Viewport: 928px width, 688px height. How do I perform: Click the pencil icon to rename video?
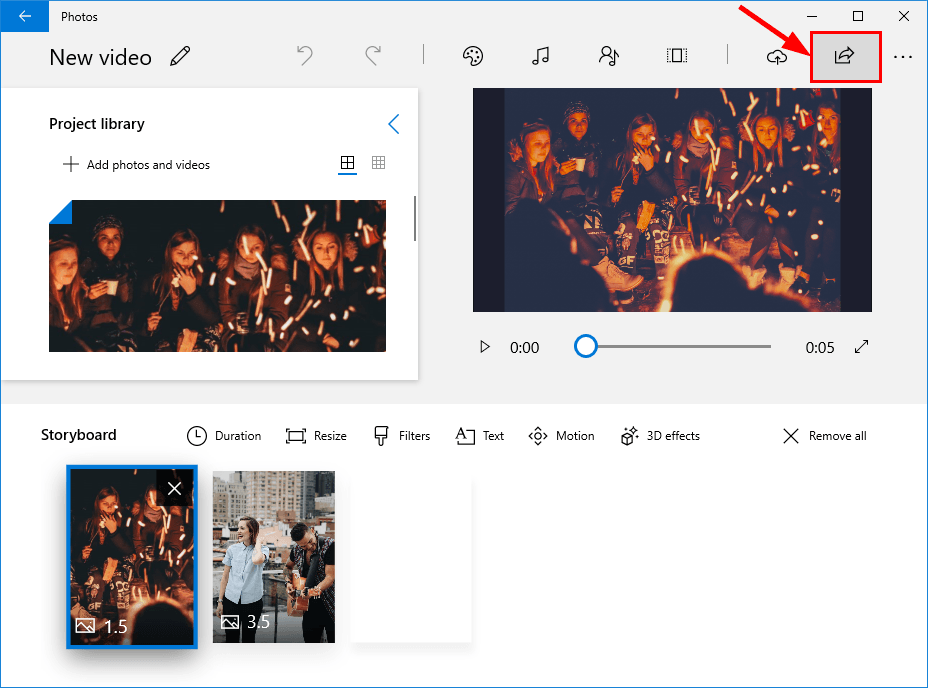[180, 57]
